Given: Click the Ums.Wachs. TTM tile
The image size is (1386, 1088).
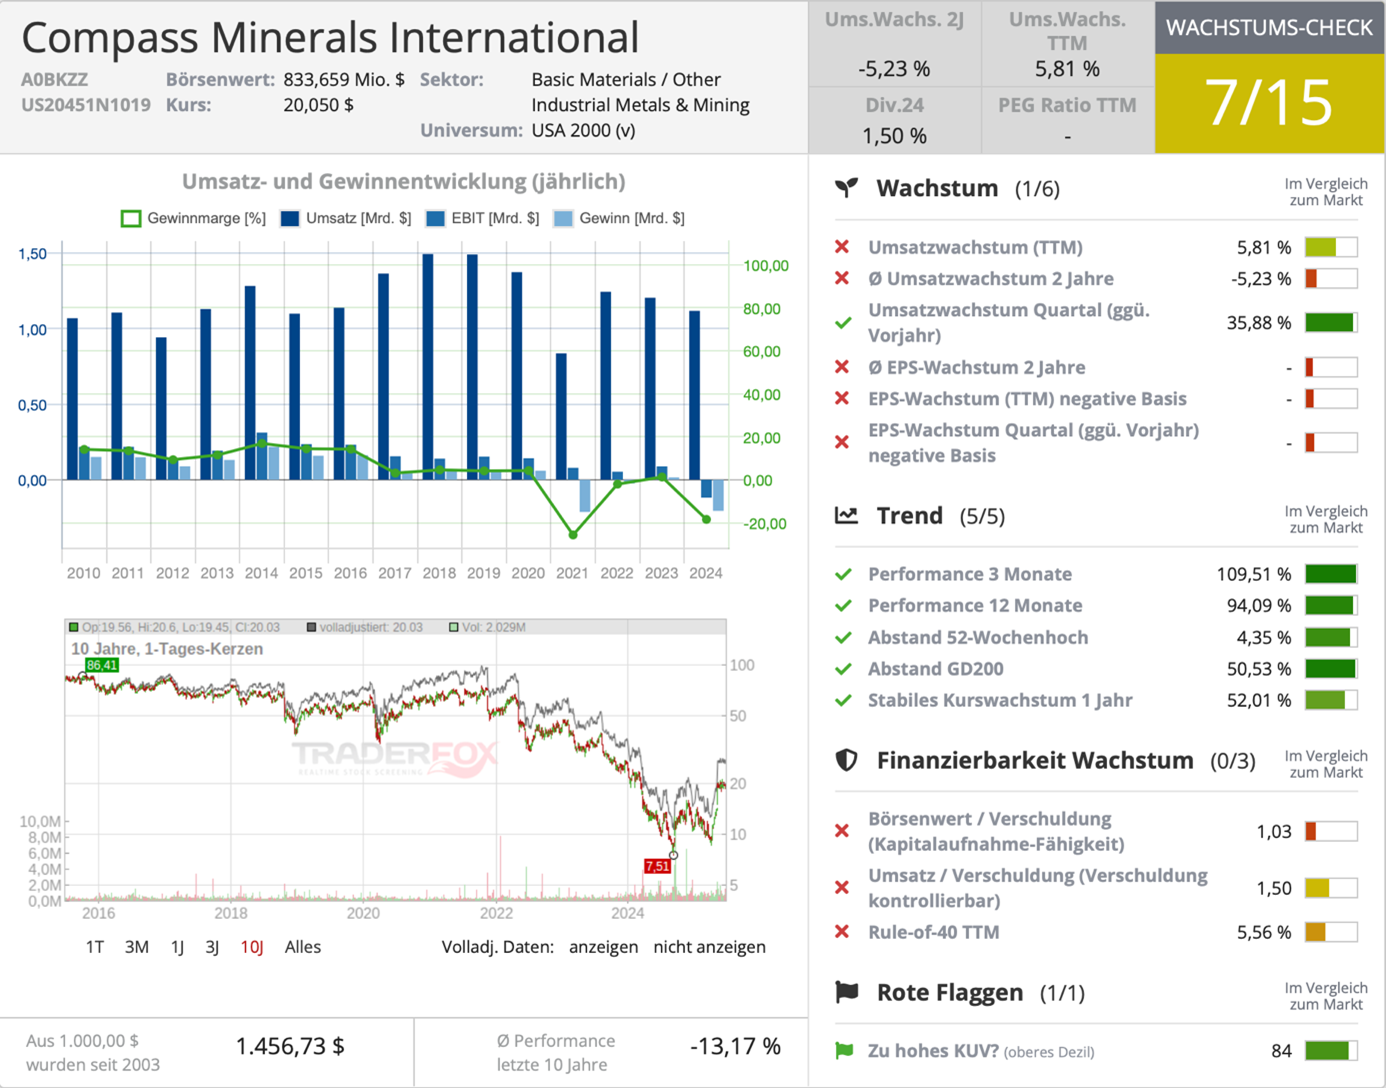Looking at the screenshot, I should coord(1067,44).
